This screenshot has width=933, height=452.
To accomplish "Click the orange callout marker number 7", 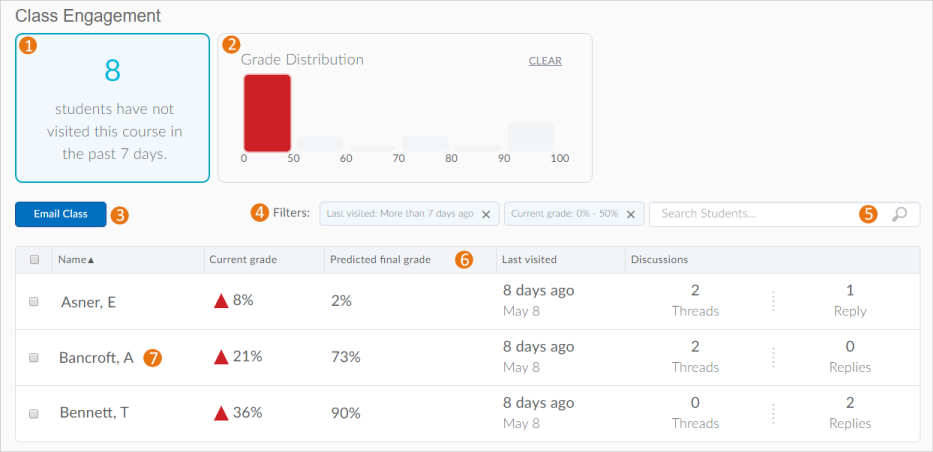I will (152, 357).
